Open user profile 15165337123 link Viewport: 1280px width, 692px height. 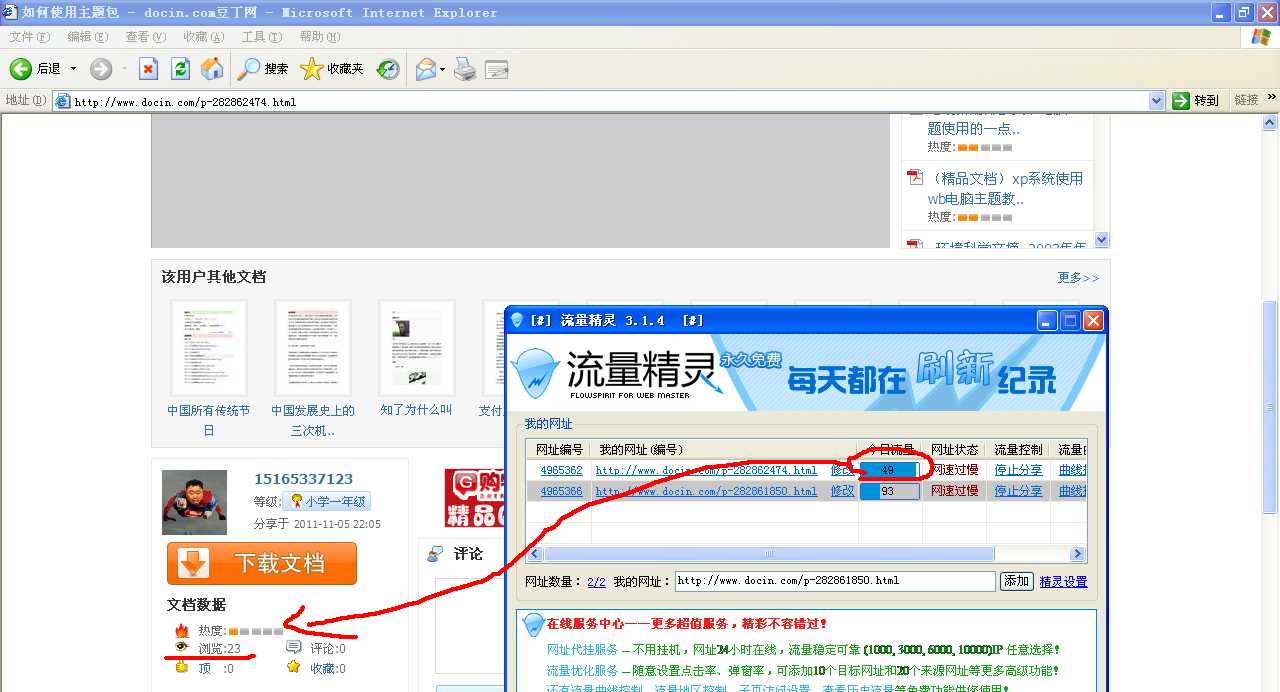click(303, 479)
